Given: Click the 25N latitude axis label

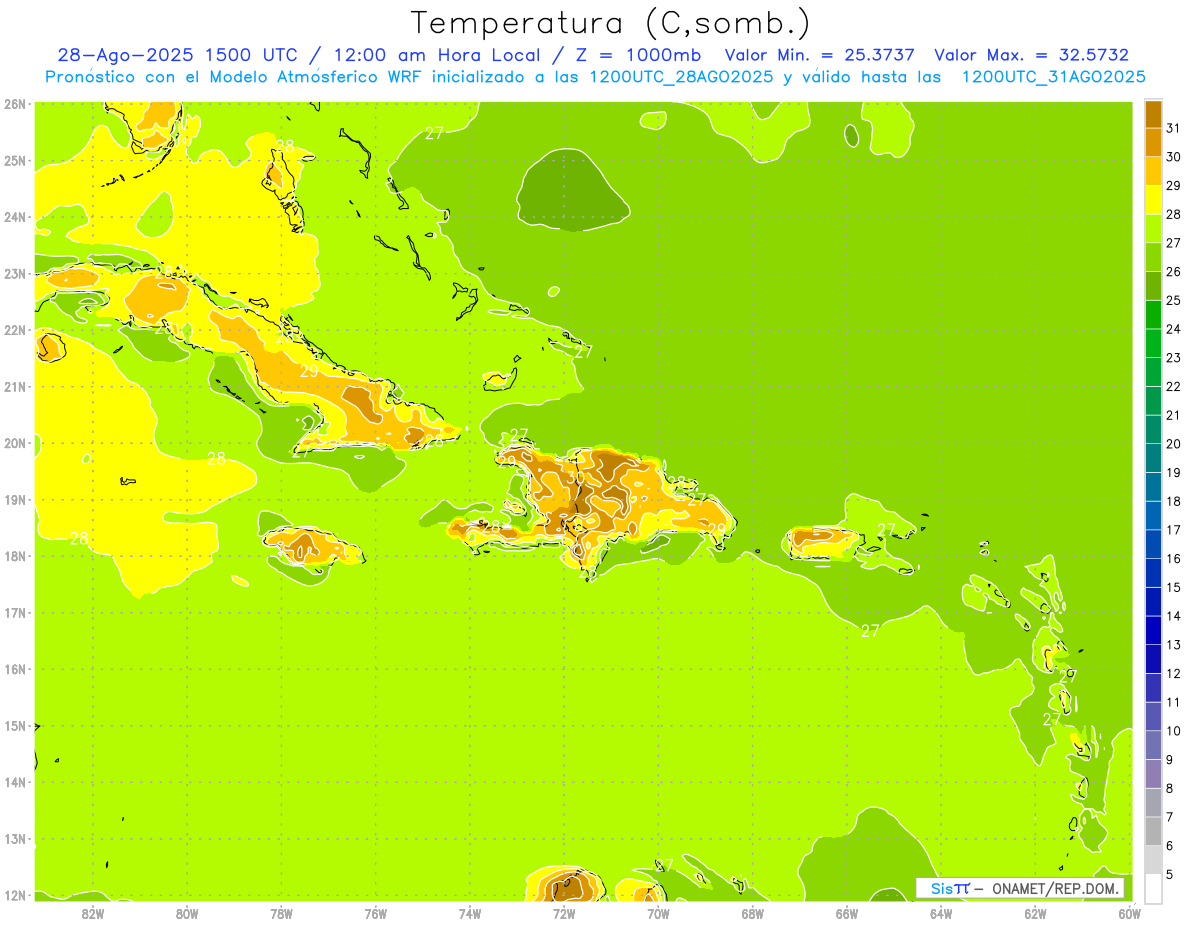Looking at the screenshot, I should tap(14, 161).
